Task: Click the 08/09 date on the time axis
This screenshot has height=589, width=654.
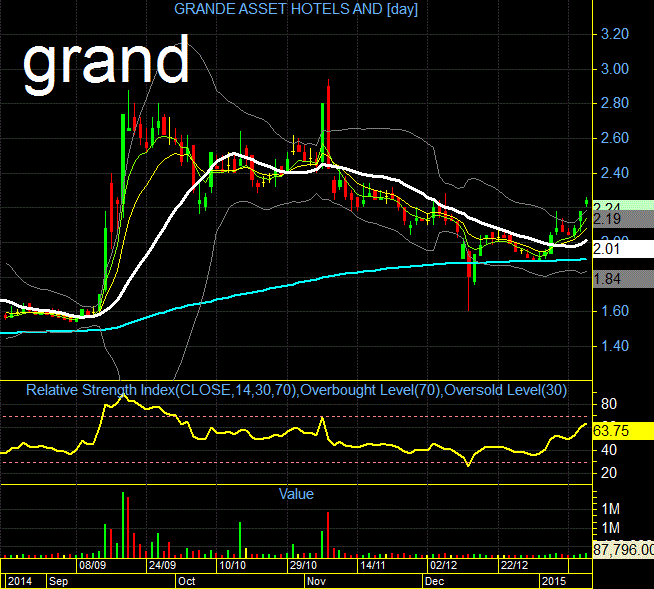Action: (x=92, y=566)
